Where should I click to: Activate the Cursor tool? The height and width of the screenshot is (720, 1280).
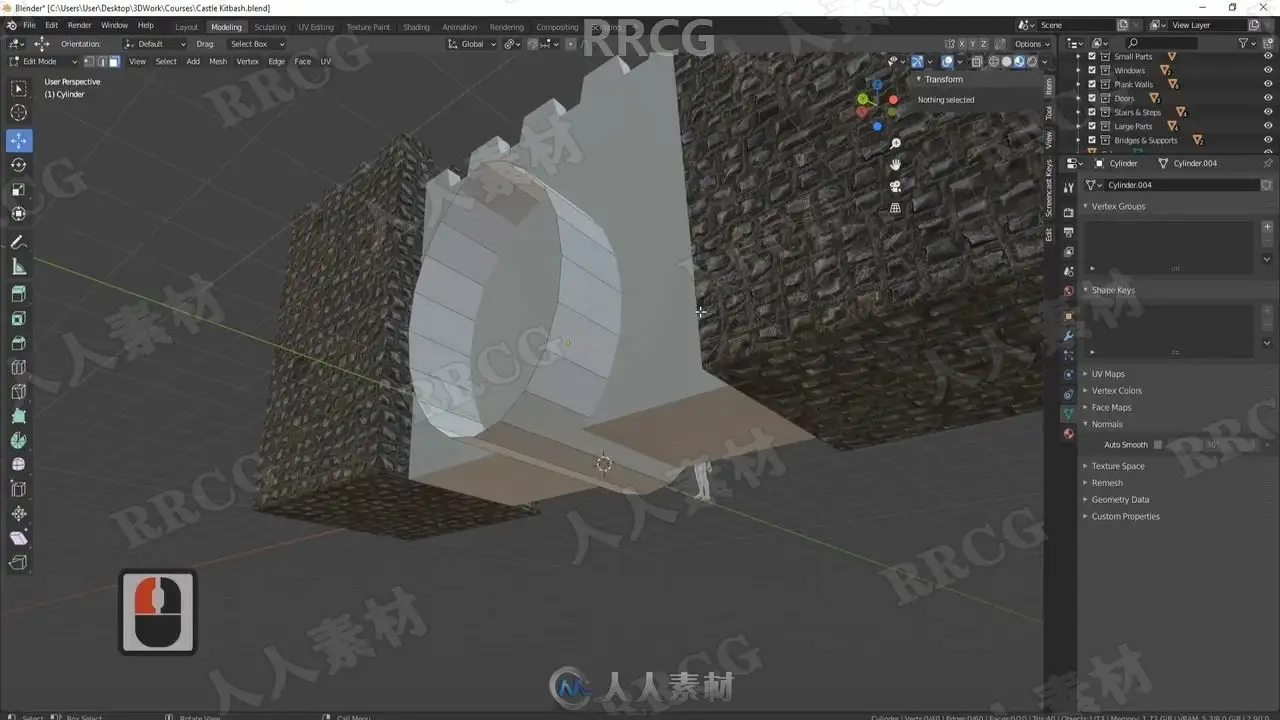pyautogui.click(x=19, y=113)
